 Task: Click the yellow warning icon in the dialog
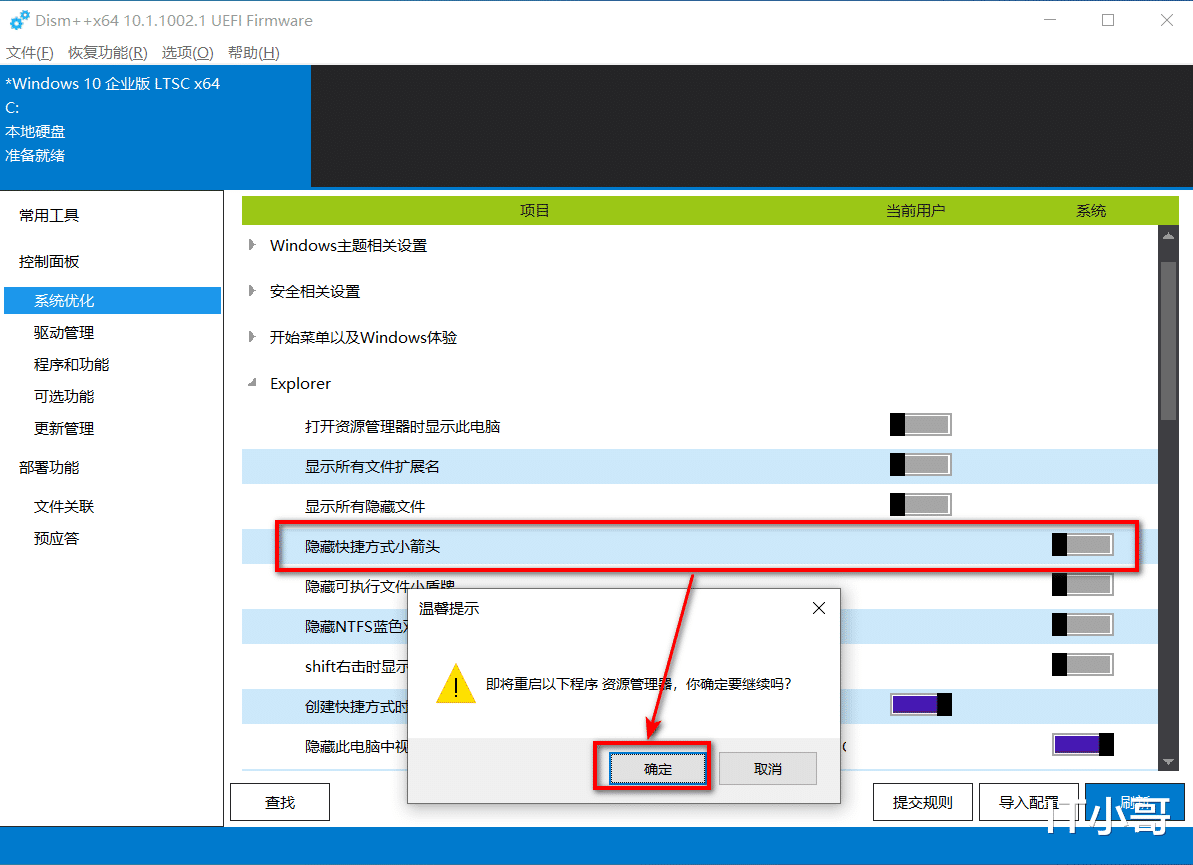point(456,685)
